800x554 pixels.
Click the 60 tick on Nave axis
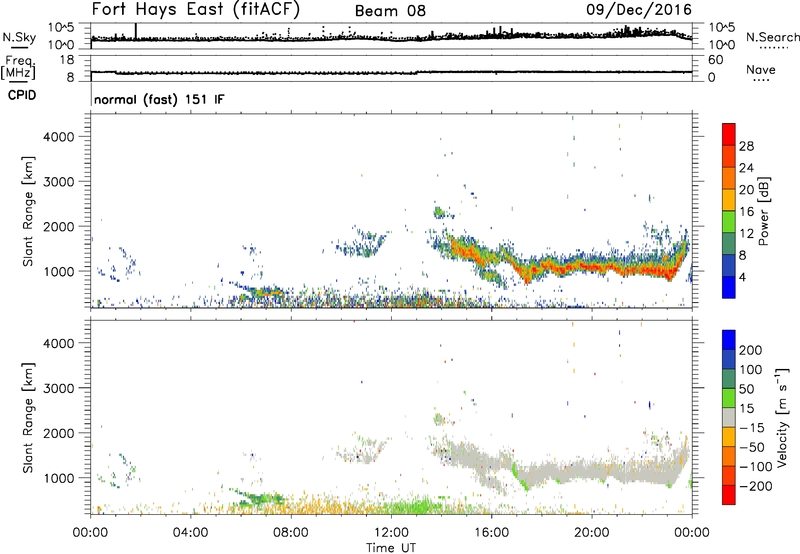tap(716, 60)
